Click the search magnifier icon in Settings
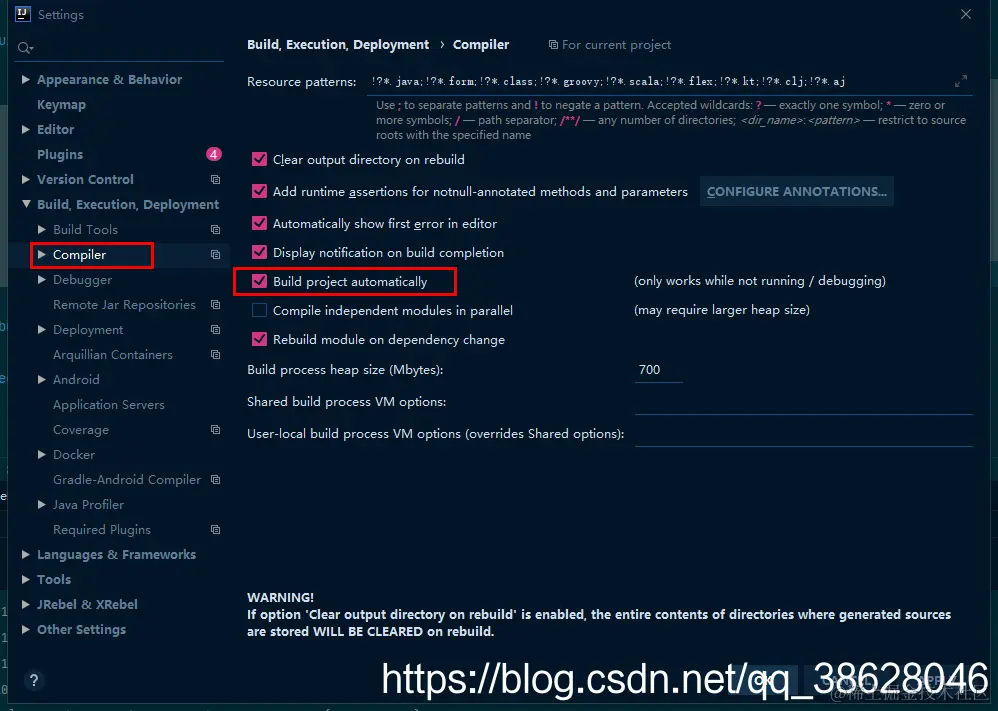Viewport: 998px width, 711px height. pyautogui.click(x=25, y=48)
